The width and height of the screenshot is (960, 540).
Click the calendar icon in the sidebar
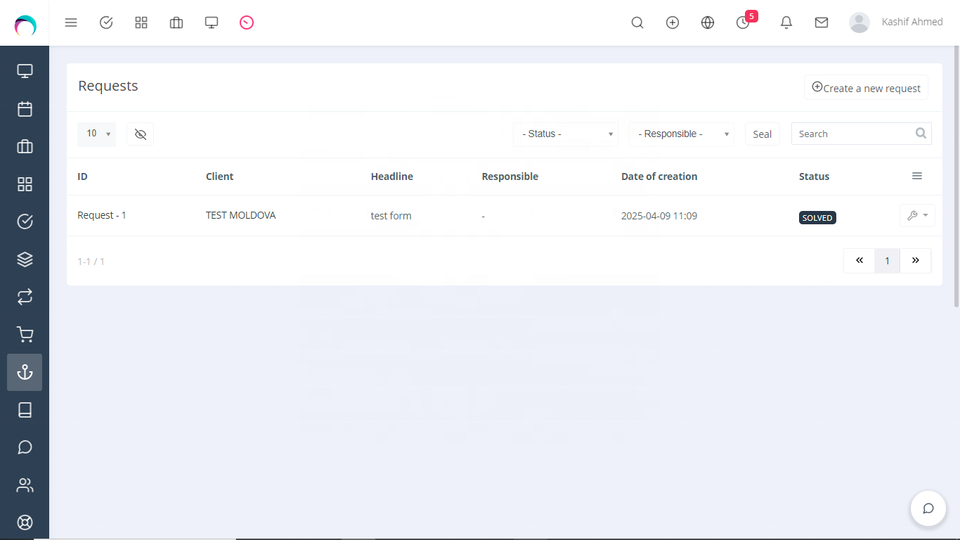[25, 109]
